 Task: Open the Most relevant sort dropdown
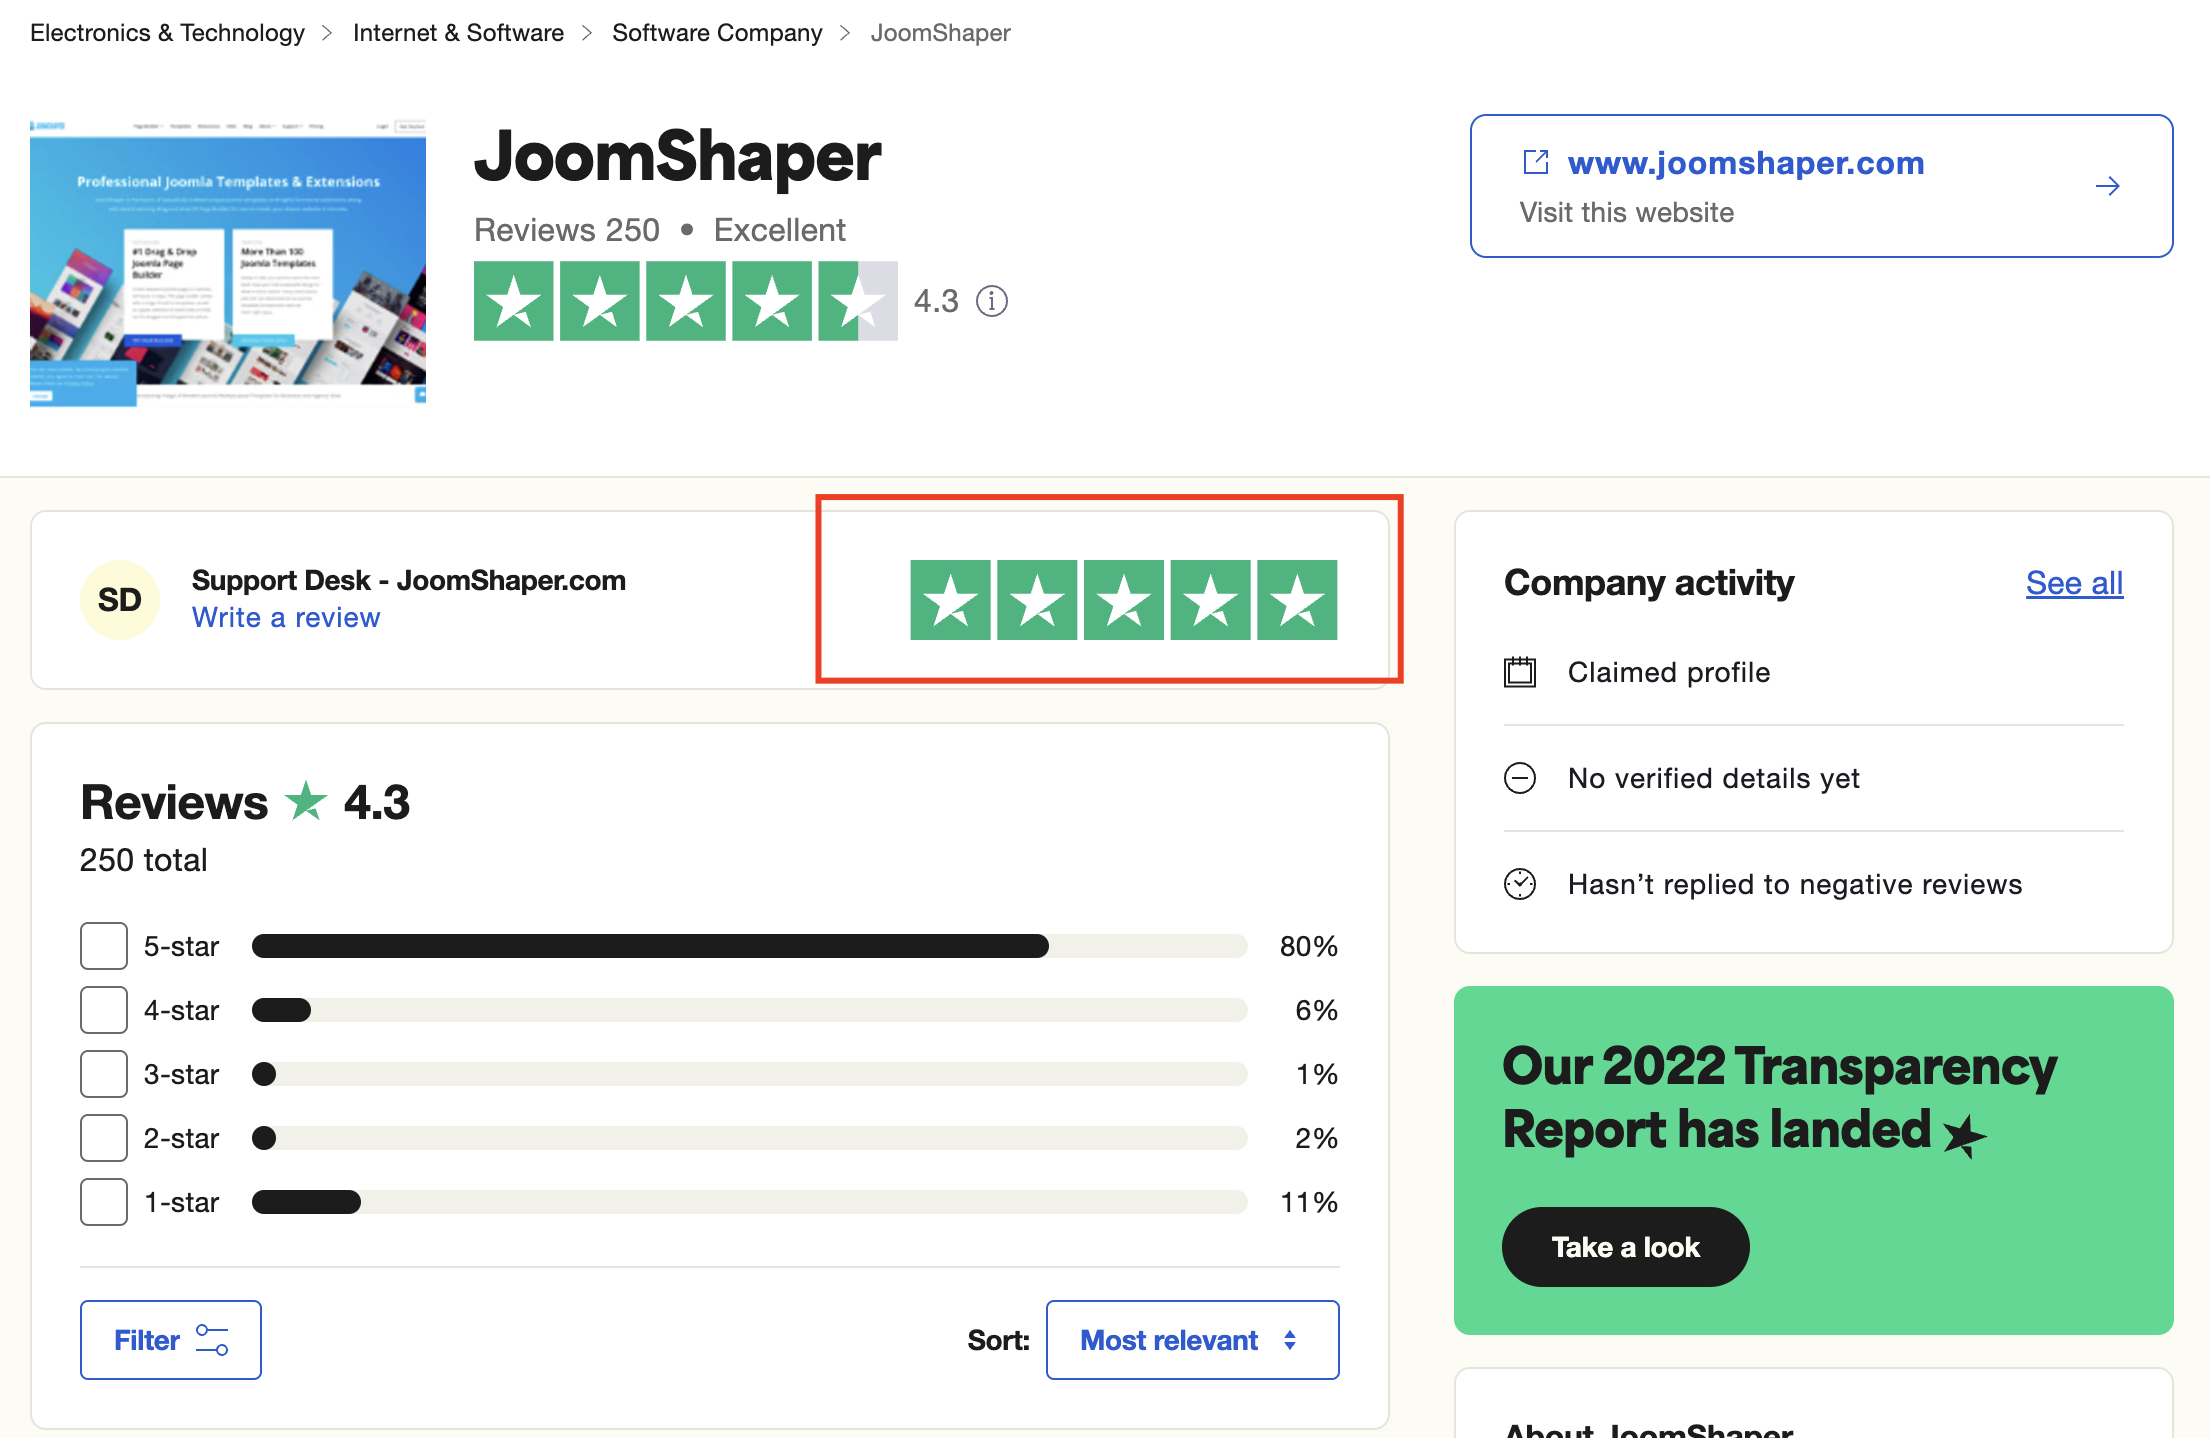tap(1192, 1340)
